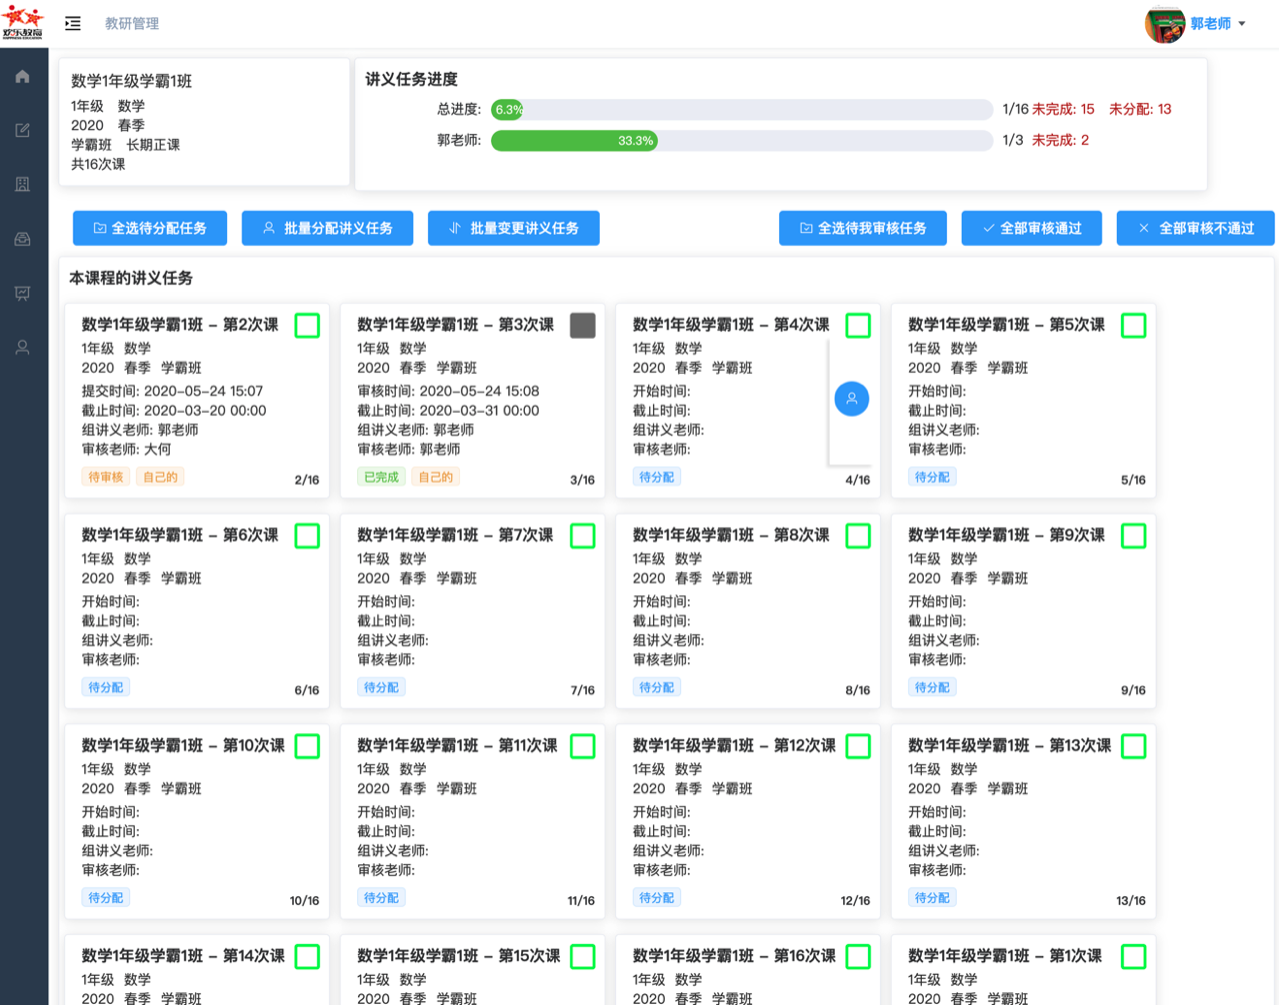The height and width of the screenshot is (1006, 1279).
Task: Click 全部审核通过 button
Action: coord(1032,228)
